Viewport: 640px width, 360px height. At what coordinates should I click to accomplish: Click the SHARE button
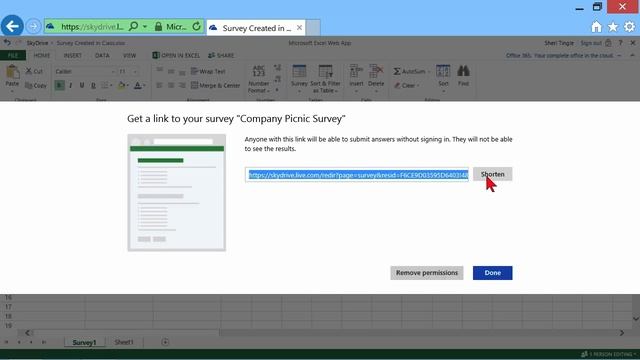click(x=221, y=56)
